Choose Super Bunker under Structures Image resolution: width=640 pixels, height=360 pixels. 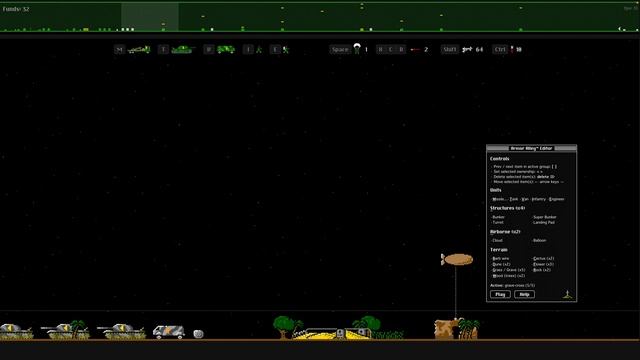coord(544,217)
